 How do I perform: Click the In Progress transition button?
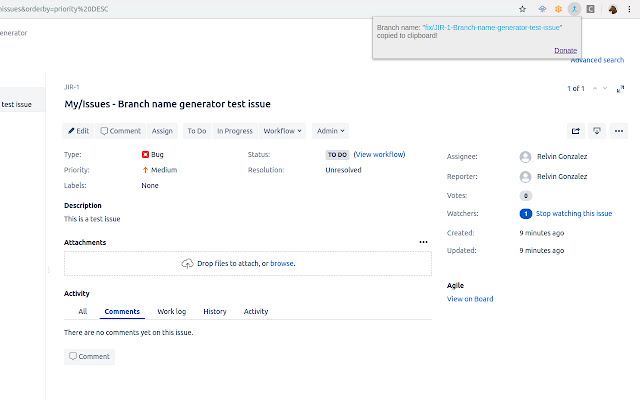235,130
